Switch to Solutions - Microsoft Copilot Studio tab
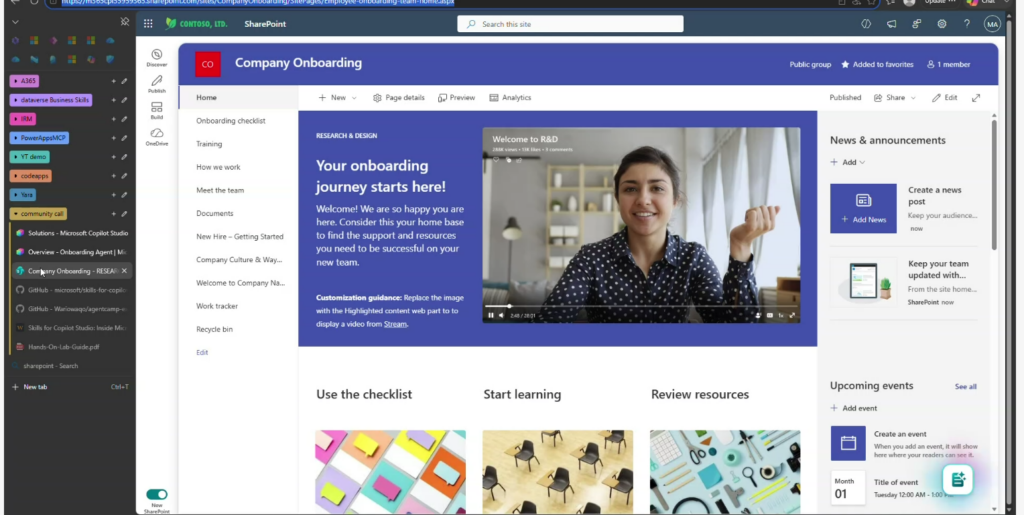 [72, 233]
